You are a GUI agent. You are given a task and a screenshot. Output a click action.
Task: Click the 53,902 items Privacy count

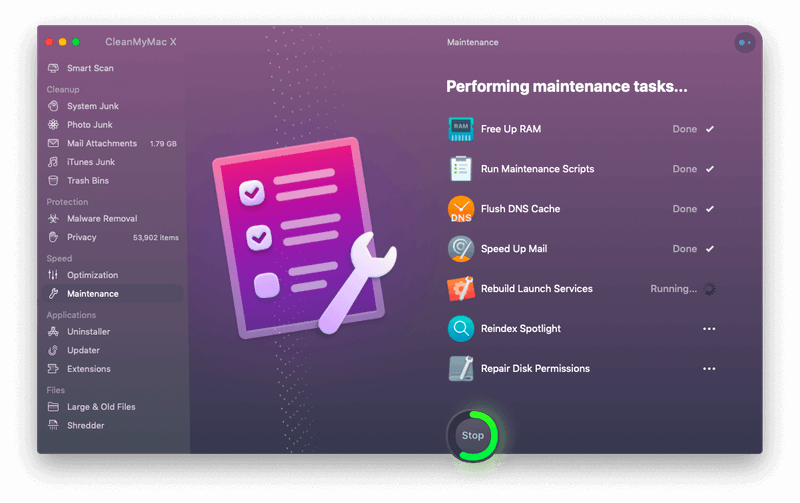tap(156, 238)
